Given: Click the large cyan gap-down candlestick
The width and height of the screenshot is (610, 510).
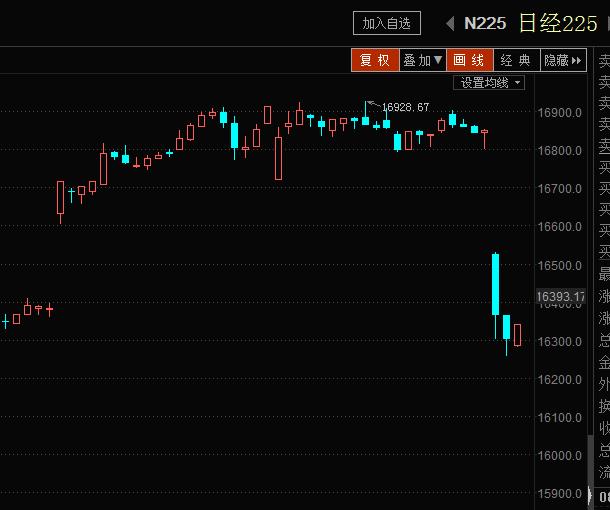Looking at the screenshot, I should pyautogui.click(x=495, y=284).
